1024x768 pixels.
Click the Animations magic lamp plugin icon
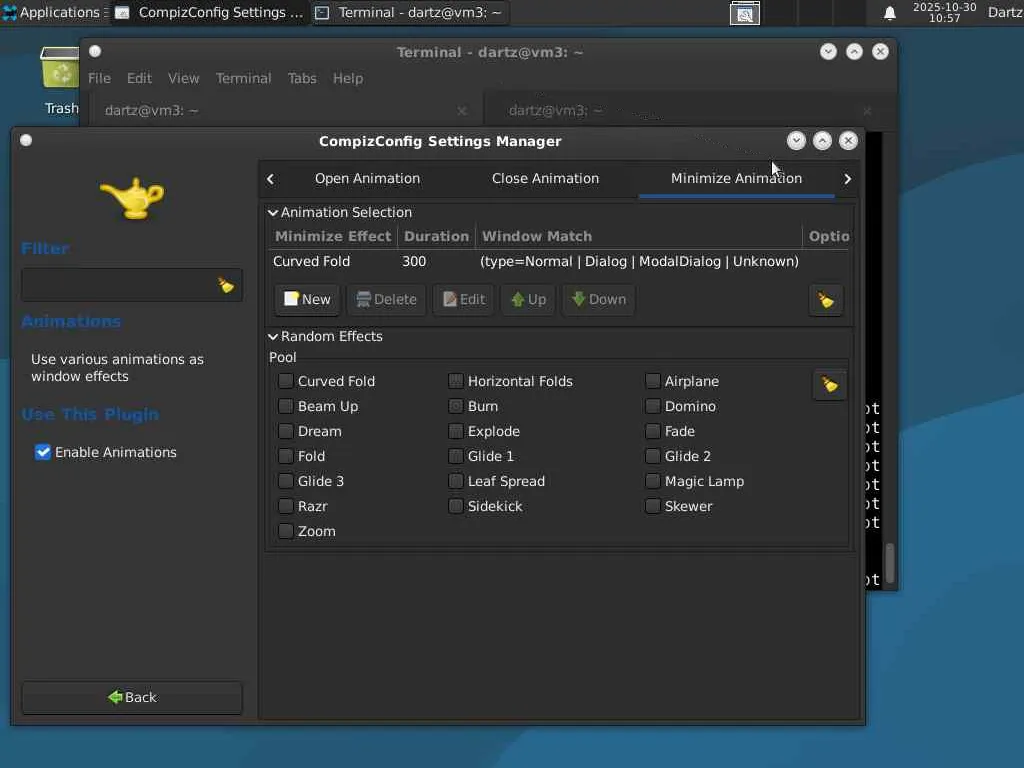(x=133, y=198)
